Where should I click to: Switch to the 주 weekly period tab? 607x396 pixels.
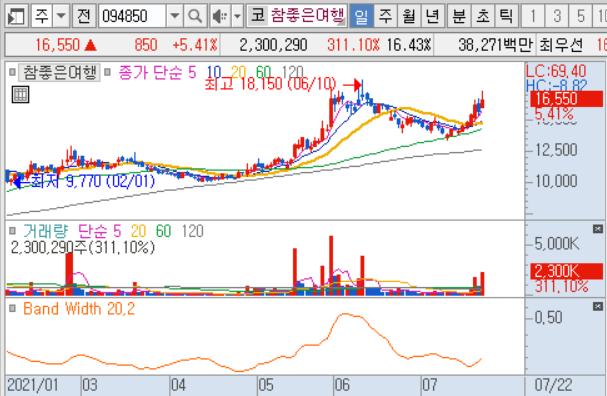(x=385, y=16)
